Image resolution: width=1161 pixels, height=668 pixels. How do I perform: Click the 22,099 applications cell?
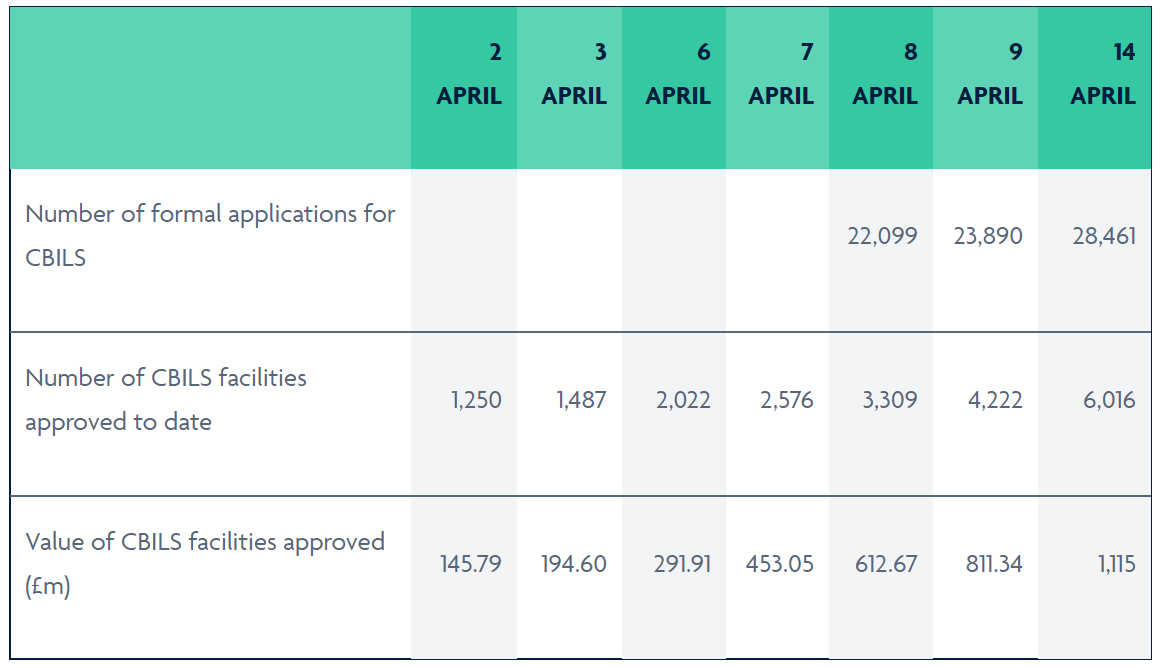coord(882,237)
